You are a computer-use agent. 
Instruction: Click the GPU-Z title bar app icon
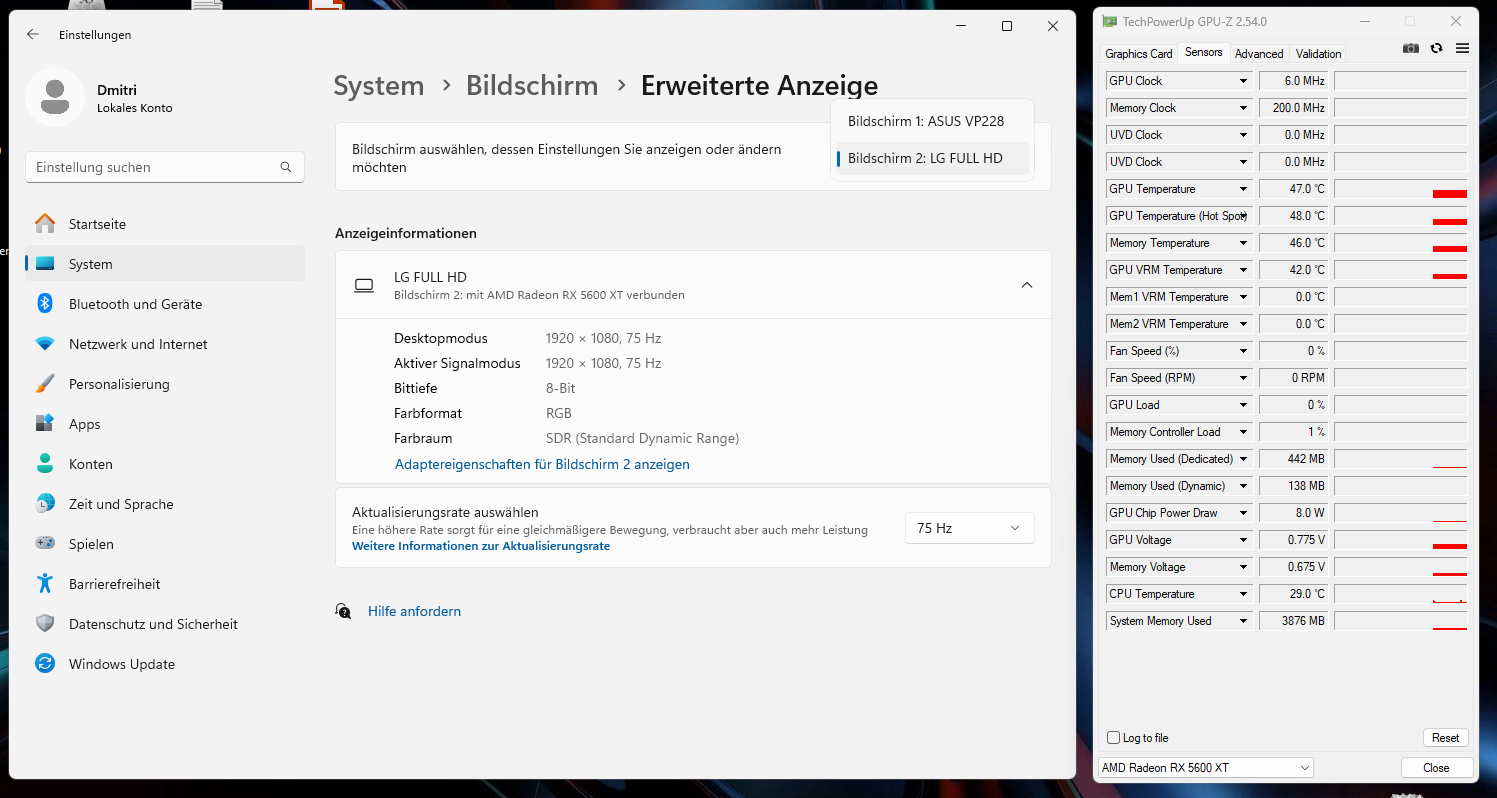pyautogui.click(x=1109, y=21)
